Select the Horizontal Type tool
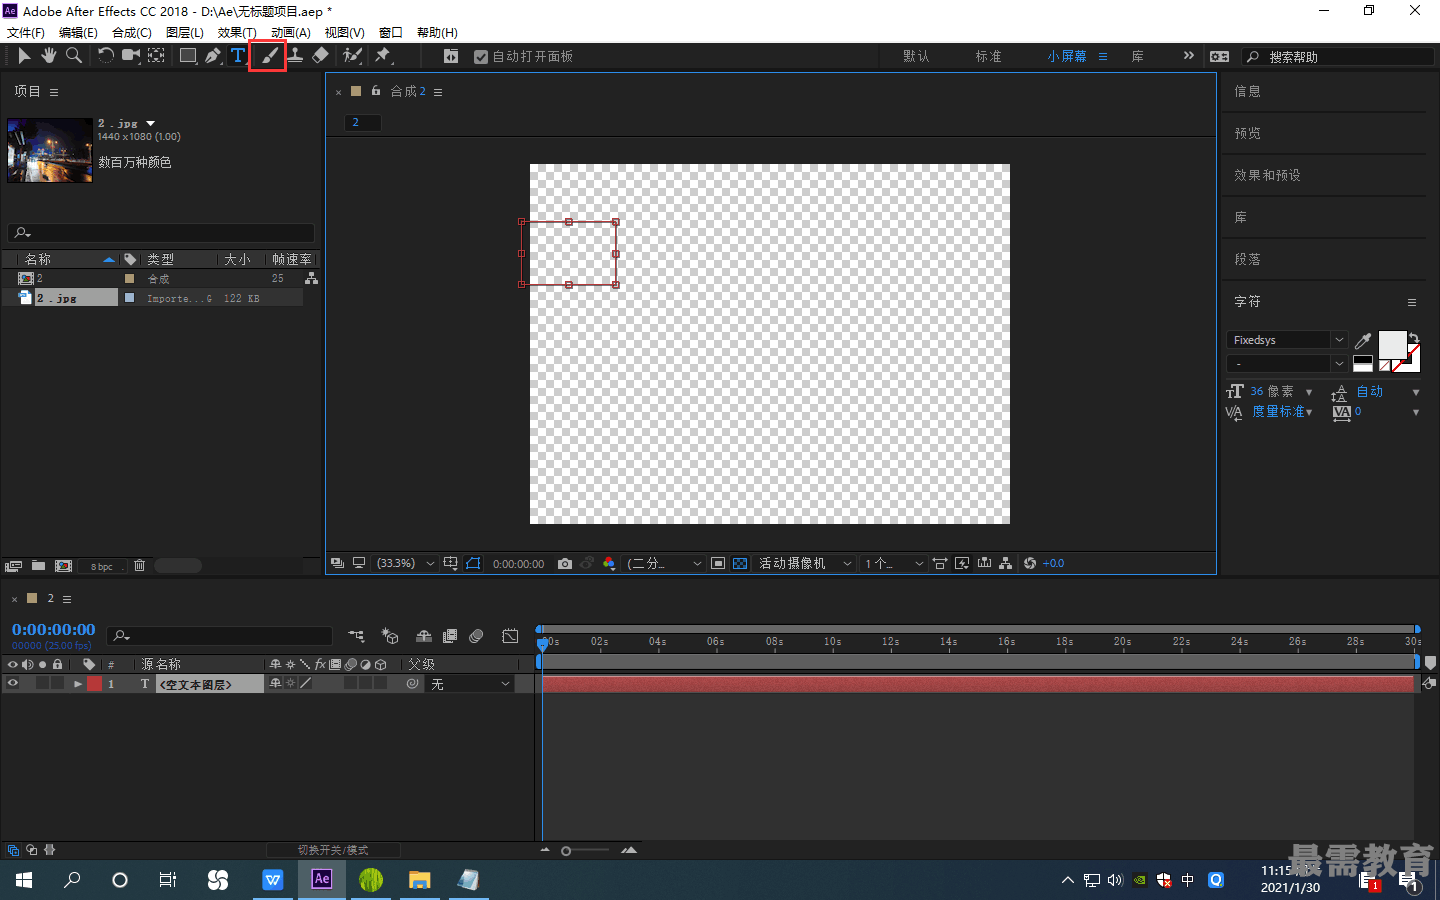Viewport: 1440px width, 900px height. click(x=238, y=56)
